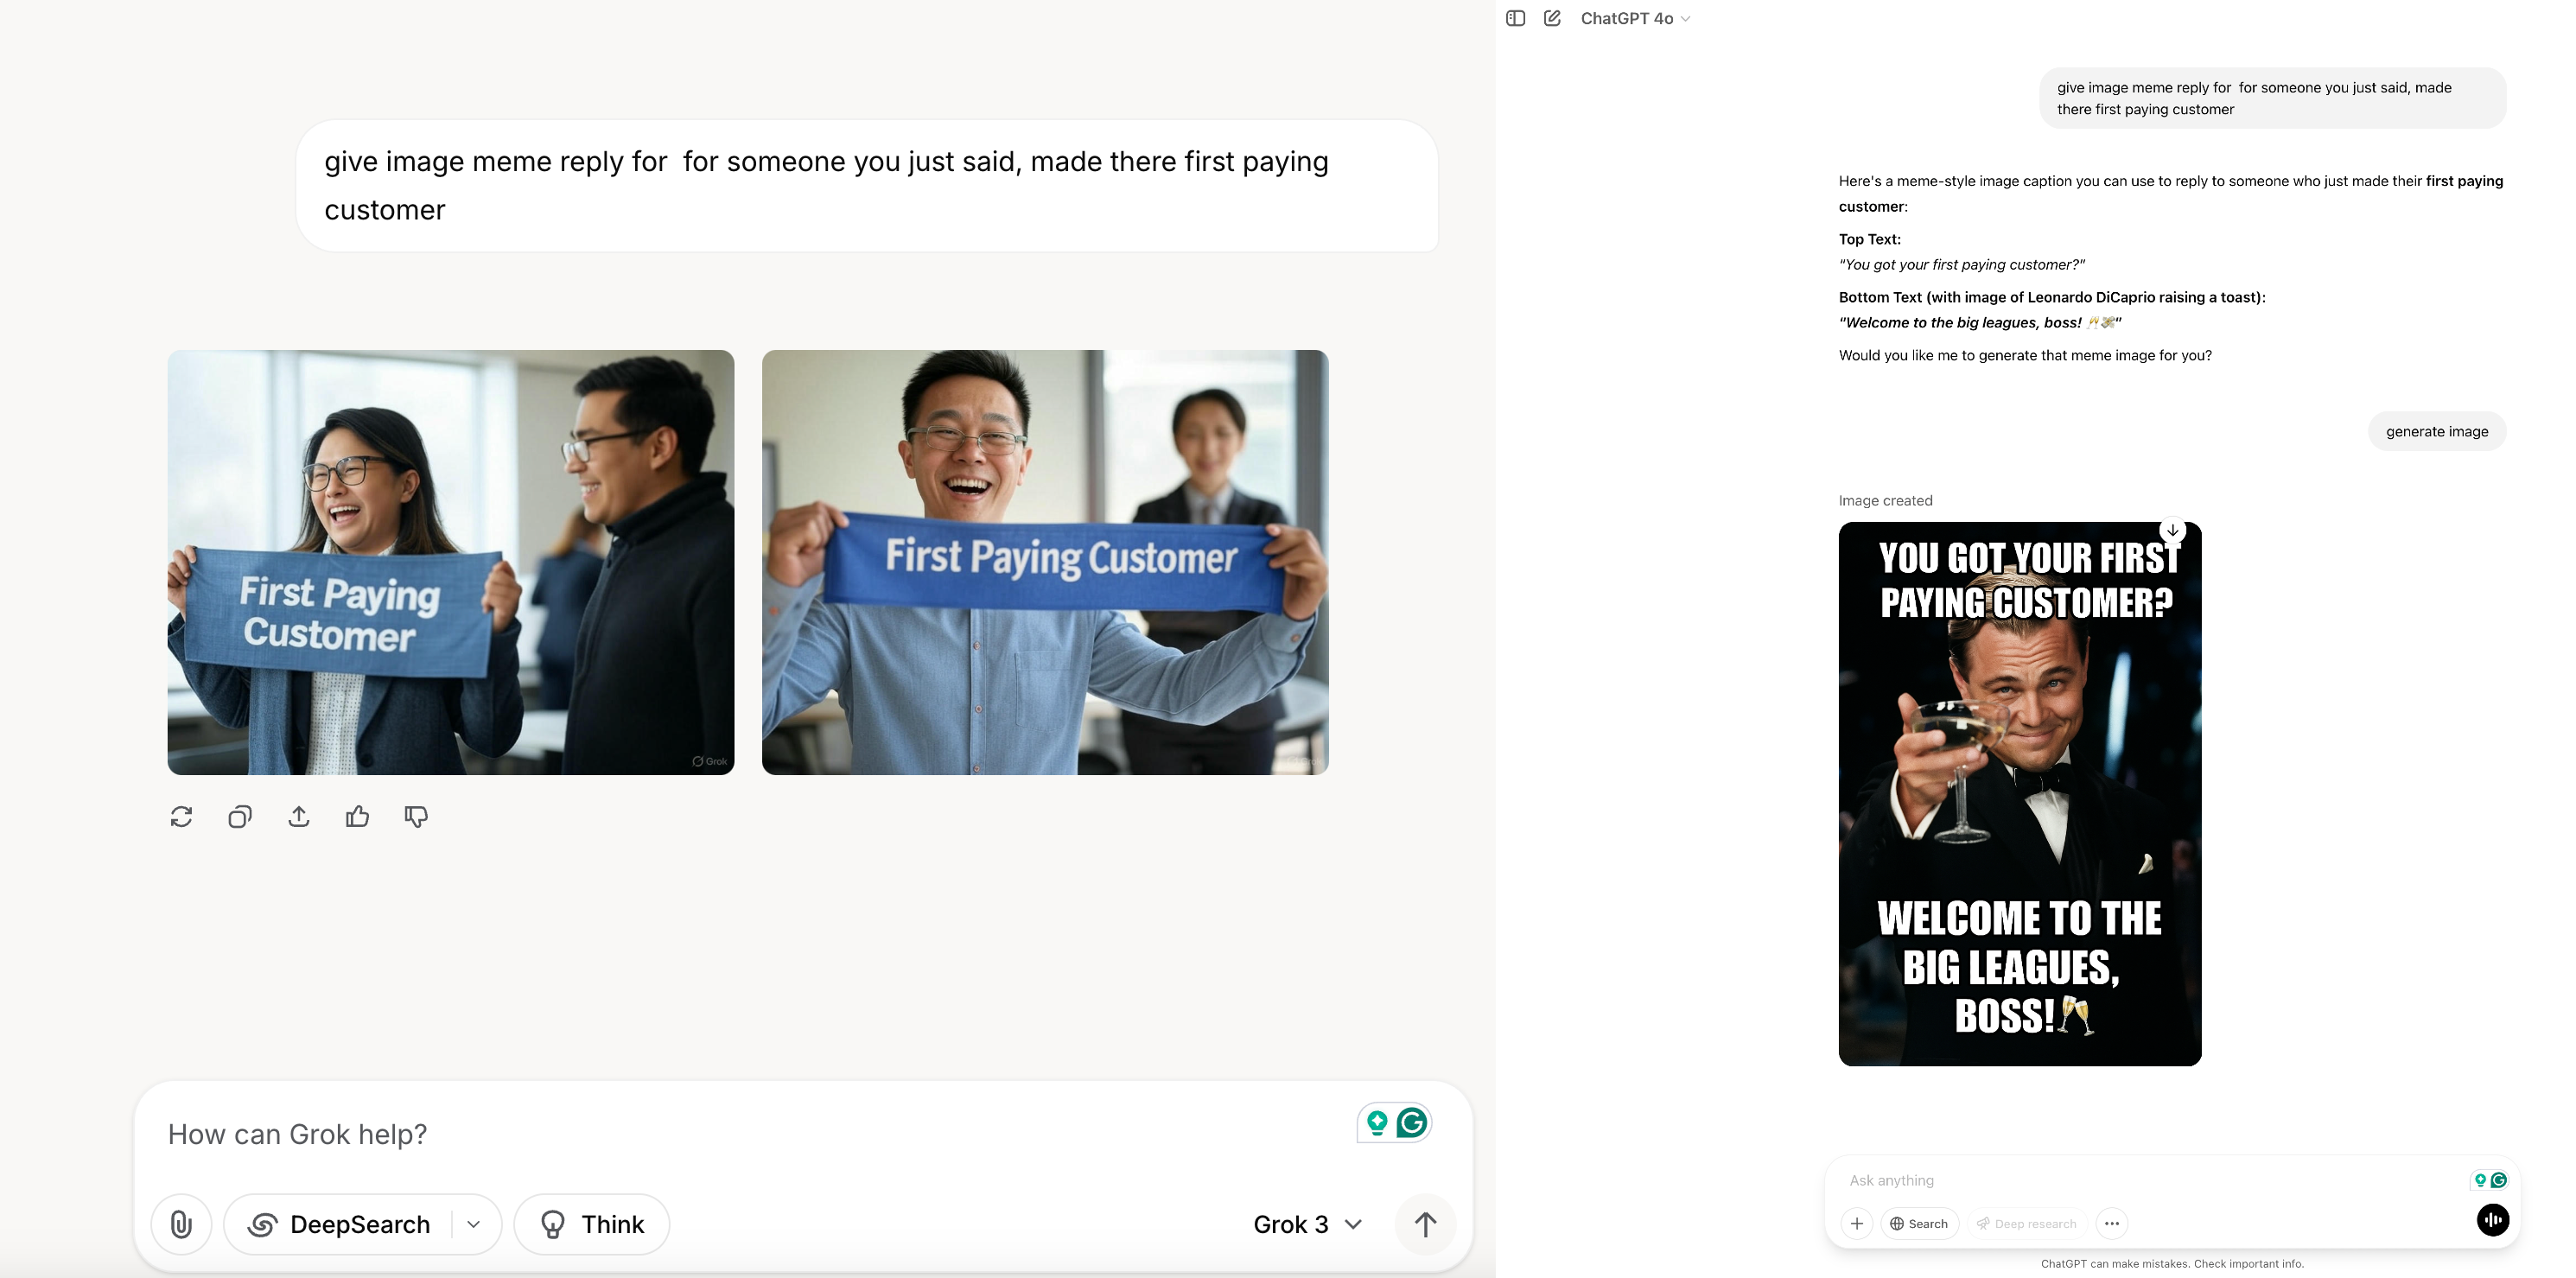Click the Grok user prompt message bubble
Viewport: 2576px width, 1278px height.
point(867,186)
